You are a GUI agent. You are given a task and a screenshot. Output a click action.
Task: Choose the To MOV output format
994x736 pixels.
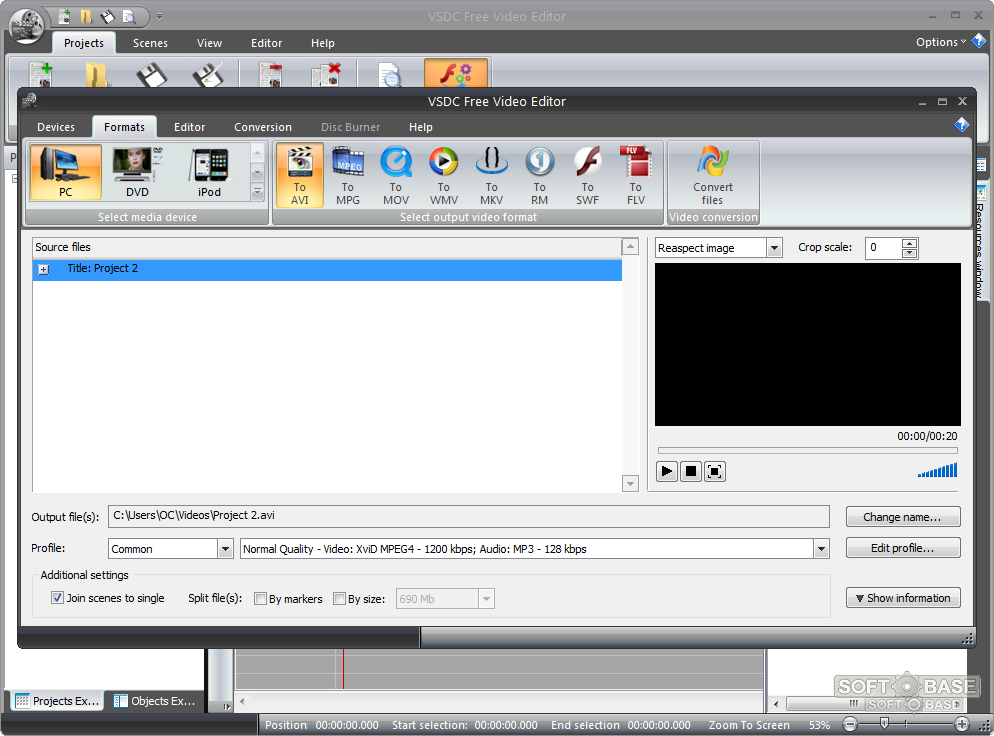click(x=396, y=175)
